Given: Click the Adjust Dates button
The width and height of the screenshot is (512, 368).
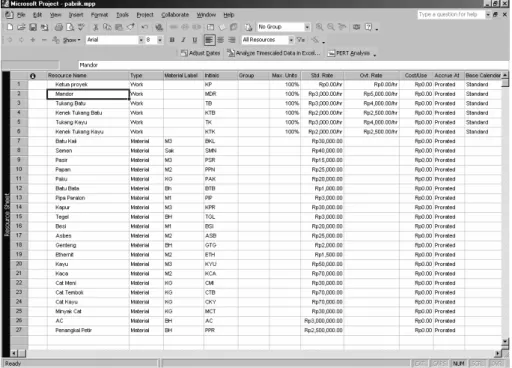Looking at the screenshot, I should tap(200, 53).
